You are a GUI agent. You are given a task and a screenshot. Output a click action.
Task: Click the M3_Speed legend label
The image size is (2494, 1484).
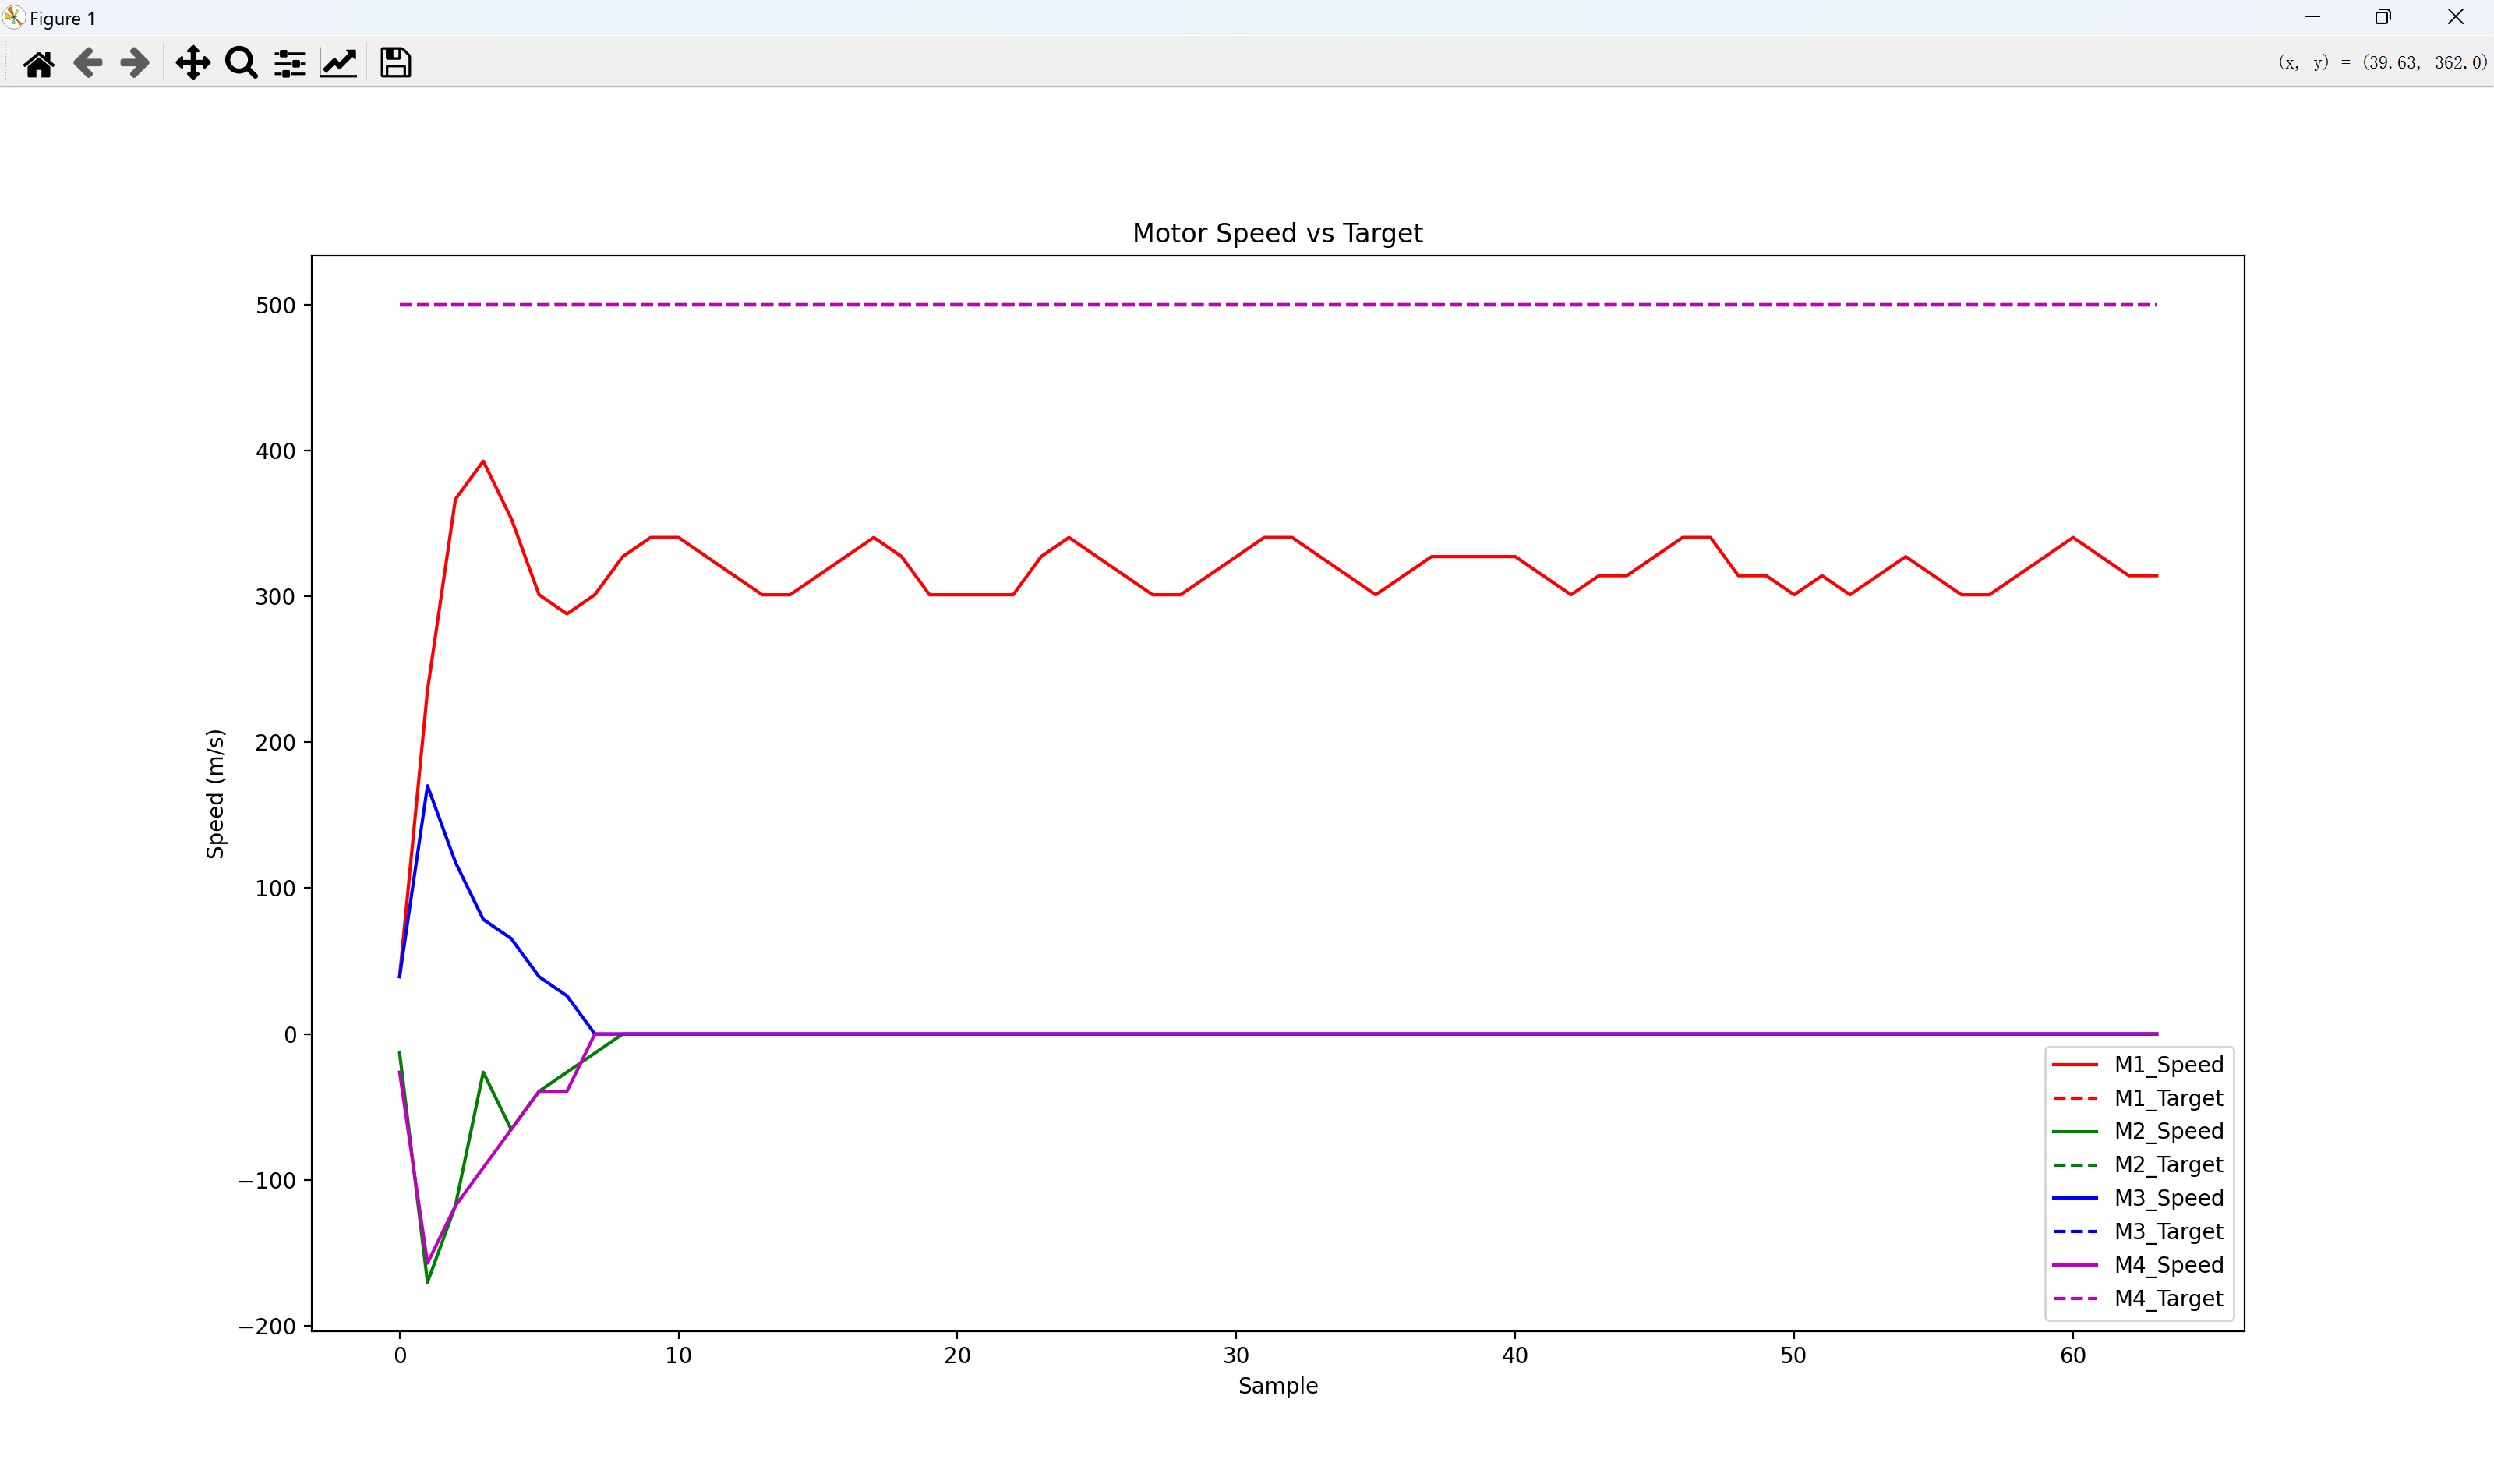pyautogui.click(x=2167, y=1197)
